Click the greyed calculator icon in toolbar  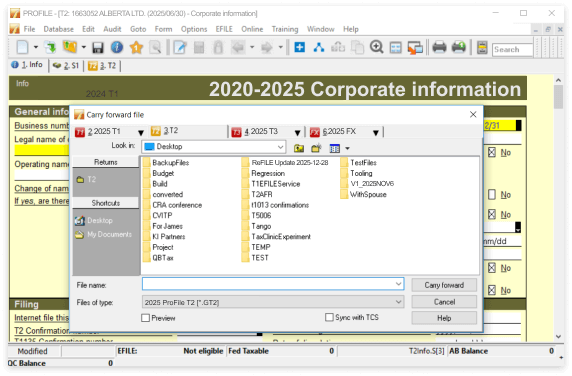click(x=199, y=48)
